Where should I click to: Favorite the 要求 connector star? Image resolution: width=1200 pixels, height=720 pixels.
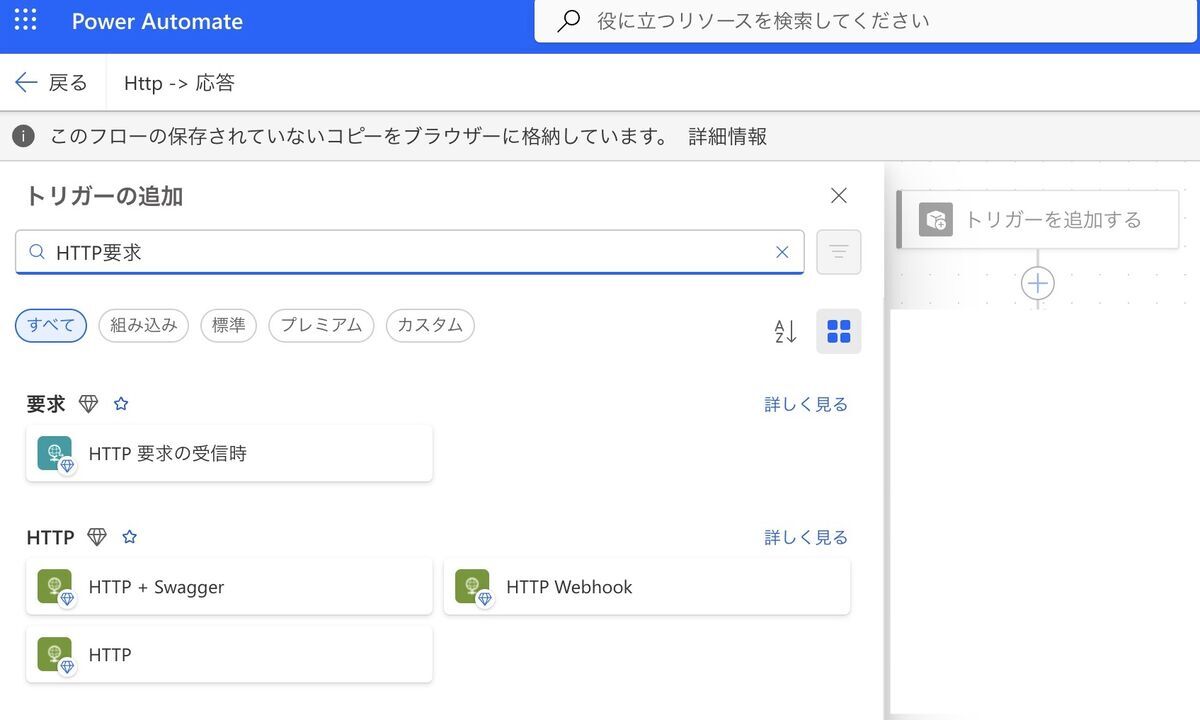[x=121, y=404]
